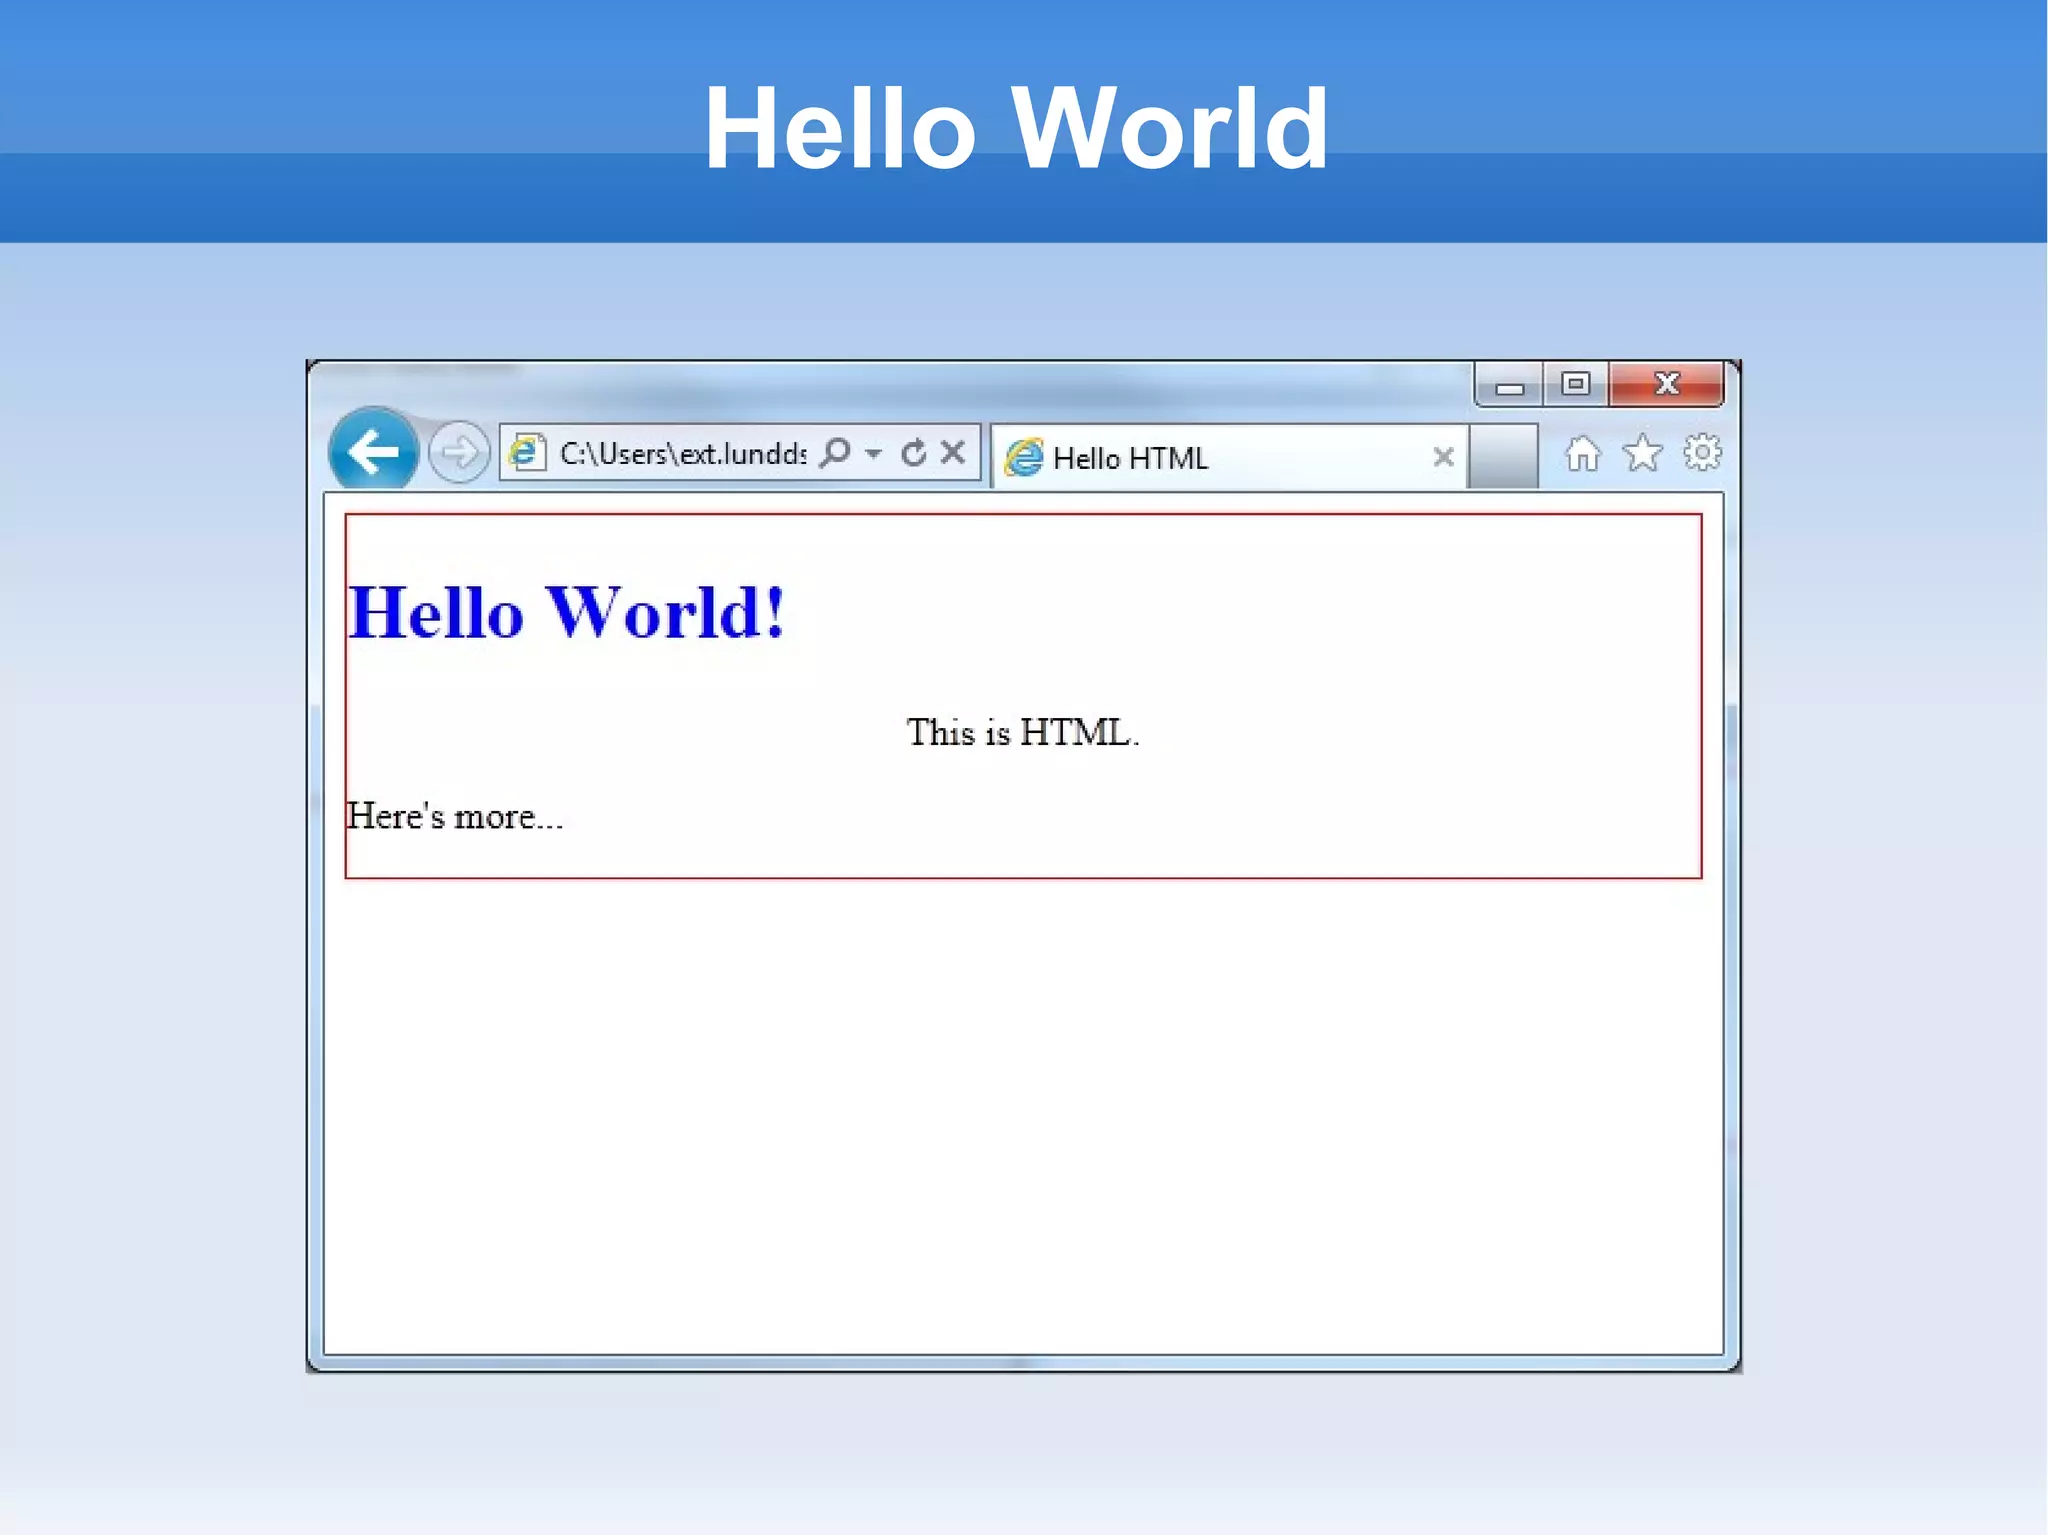Click the blue Hello World! heading
This screenshot has width=2048, height=1535.
coord(566,612)
